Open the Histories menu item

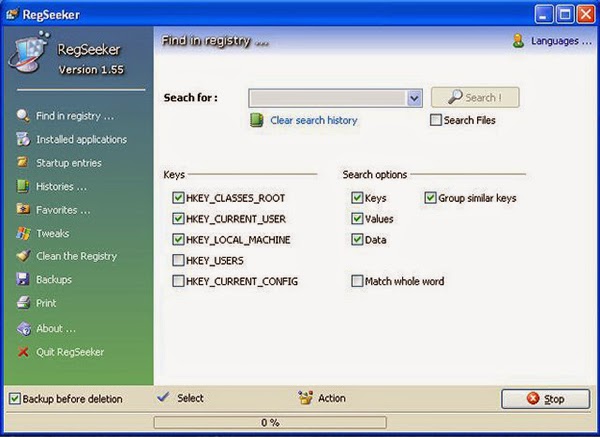click(x=61, y=186)
